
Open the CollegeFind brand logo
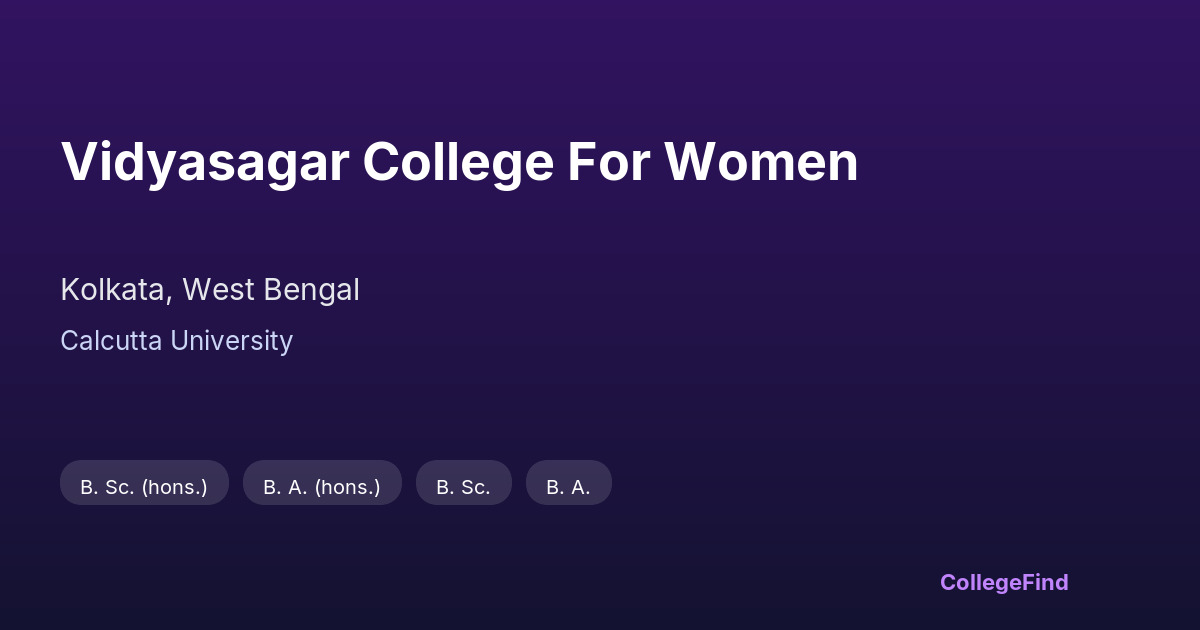(1003, 582)
